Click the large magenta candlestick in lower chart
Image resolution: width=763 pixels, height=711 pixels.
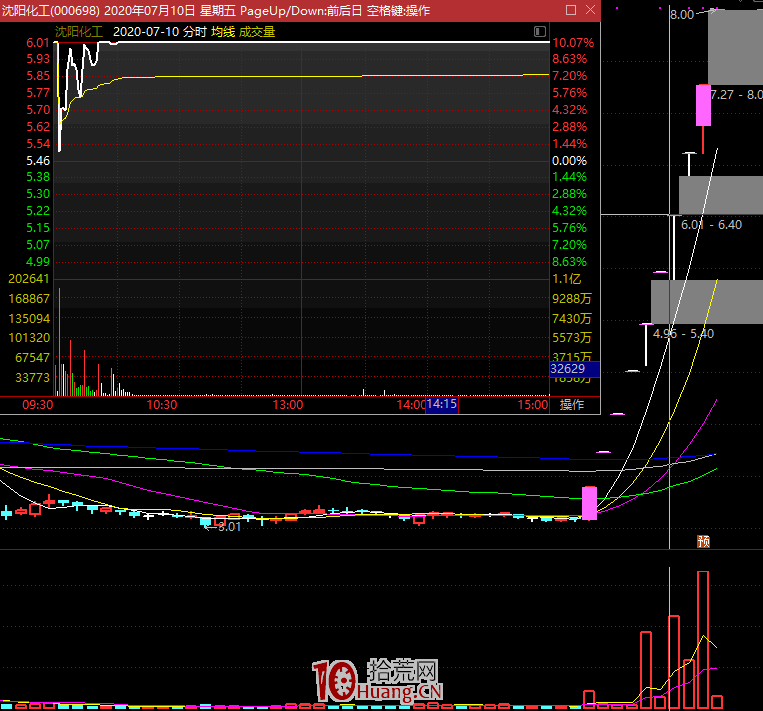pos(589,503)
